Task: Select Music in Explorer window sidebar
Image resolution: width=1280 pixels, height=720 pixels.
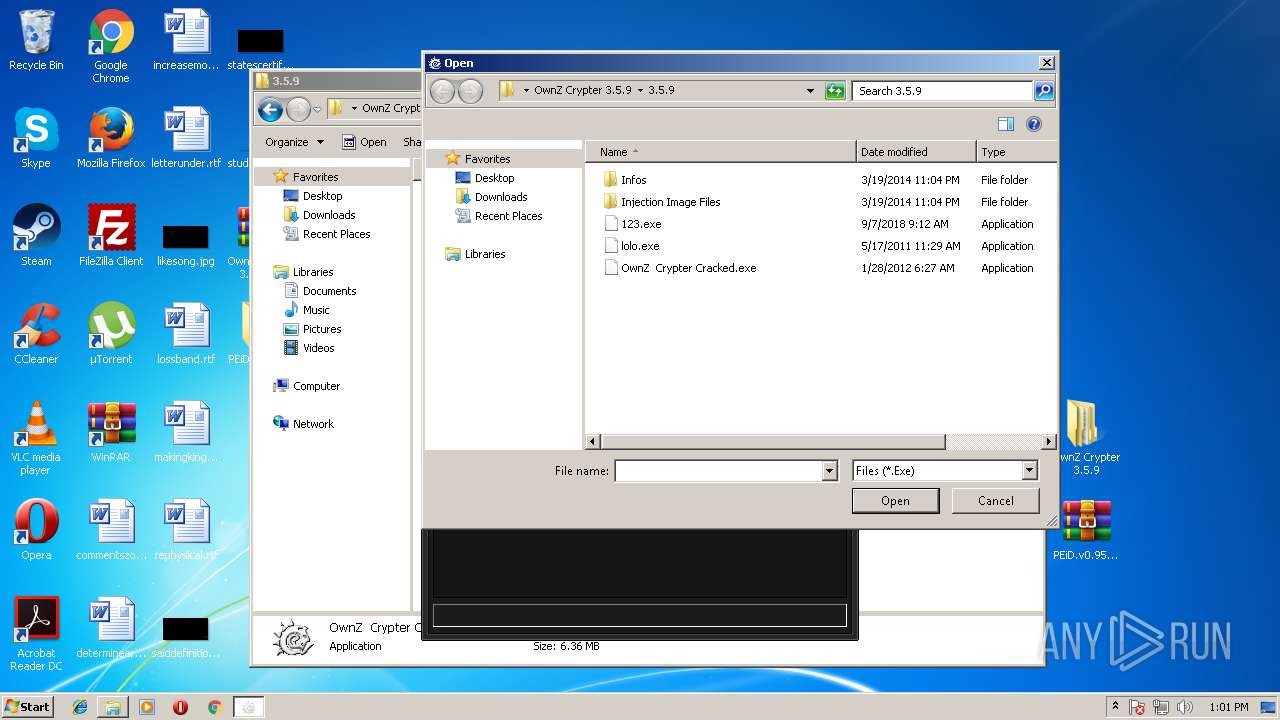Action: click(x=307, y=310)
